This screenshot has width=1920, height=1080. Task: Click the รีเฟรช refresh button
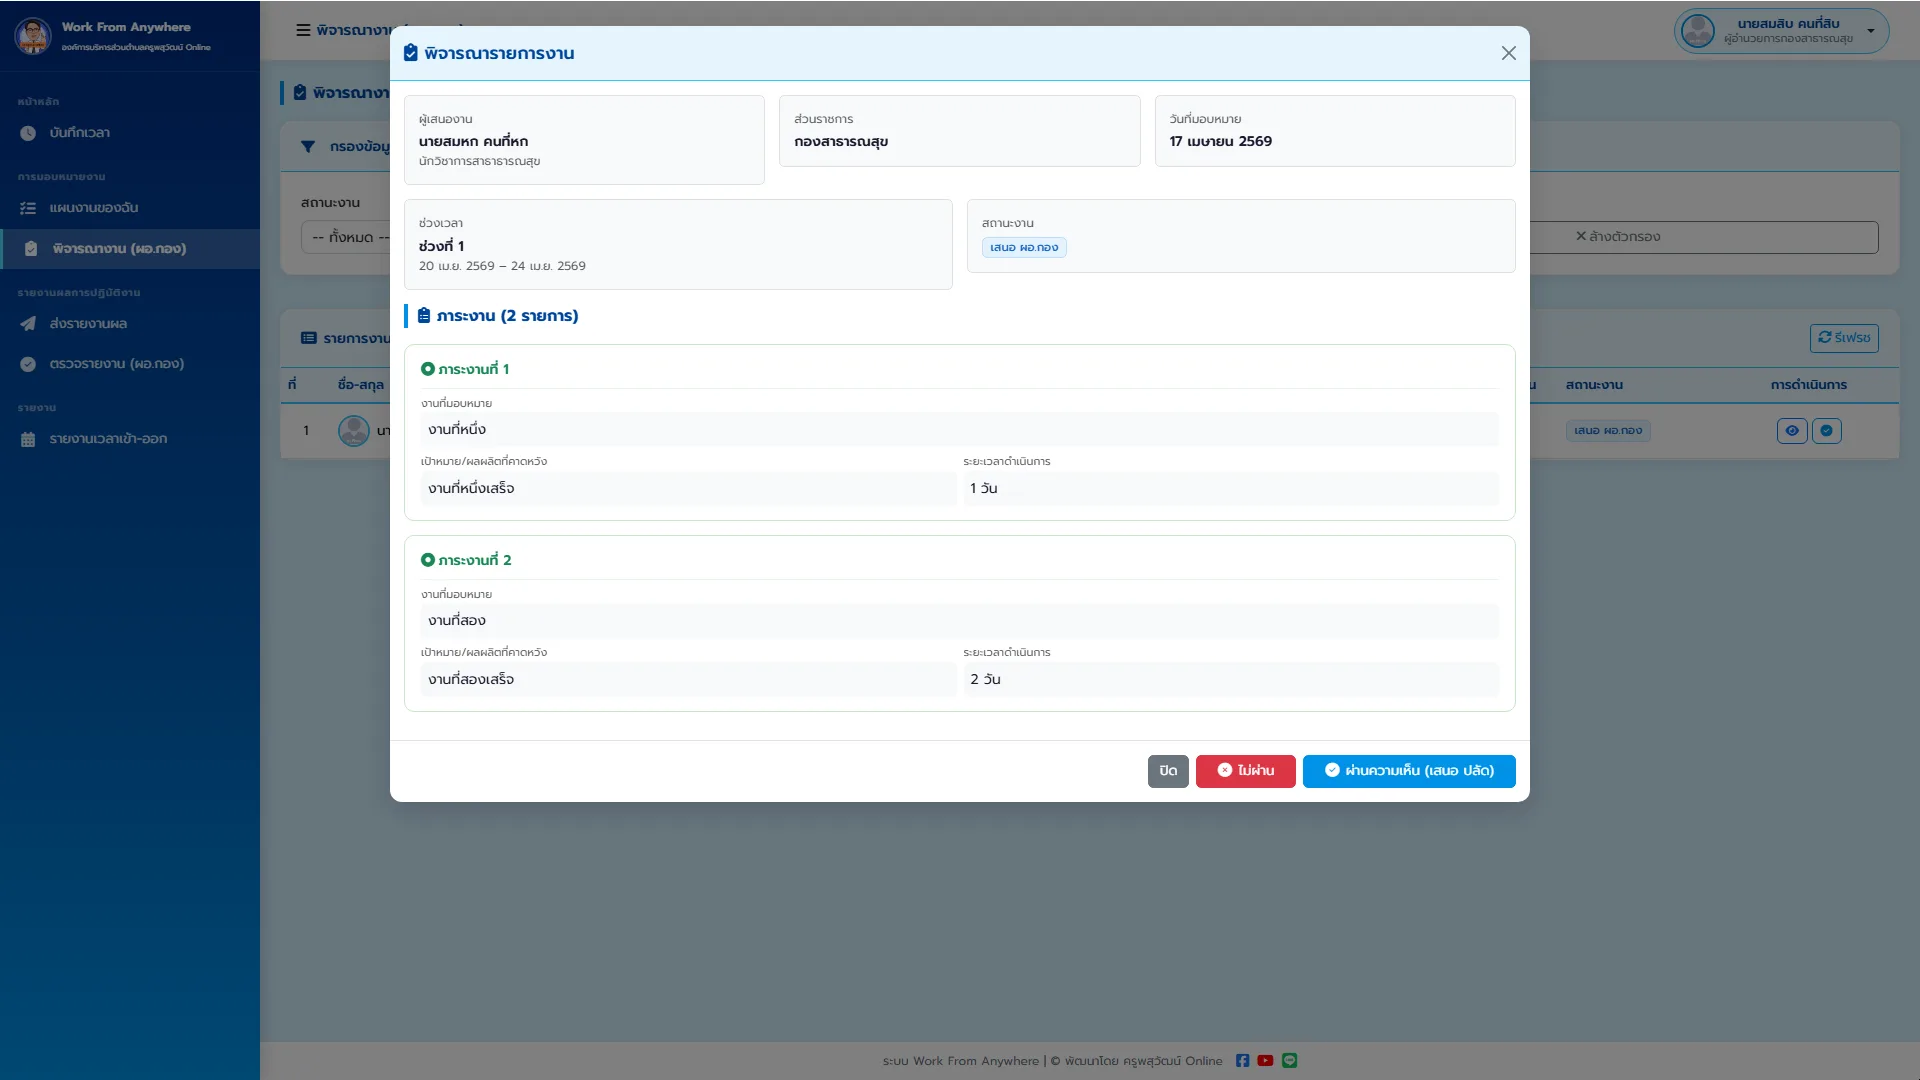[x=1844, y=338]
